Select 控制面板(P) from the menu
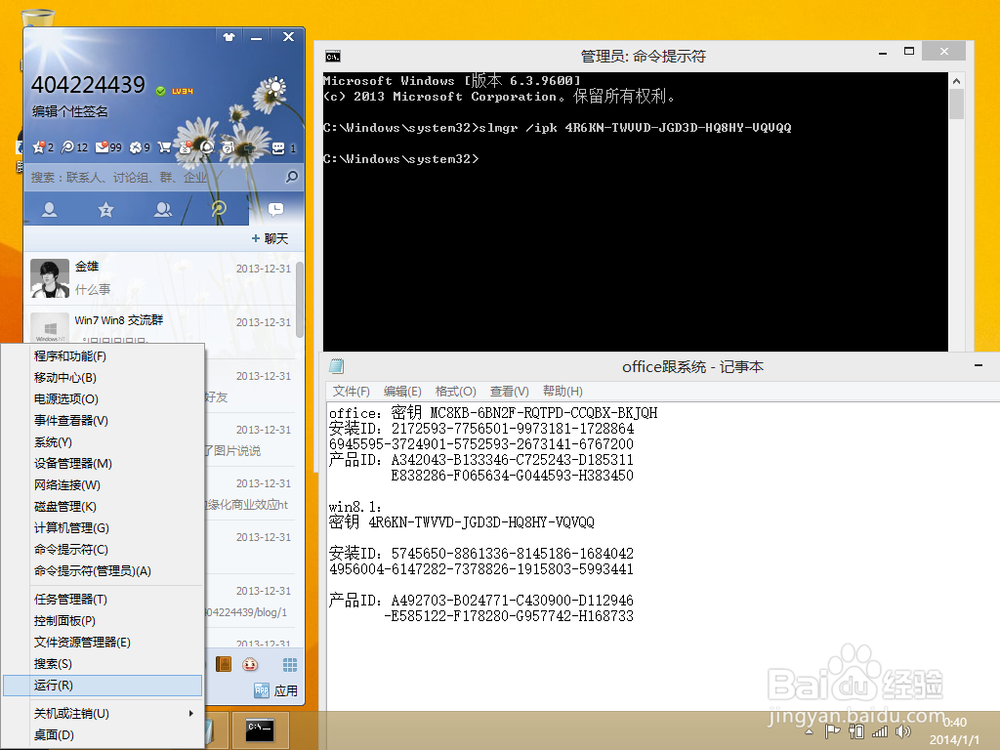Image resolution: width=1000 pixels, height=750 pixels. [103, 621]
